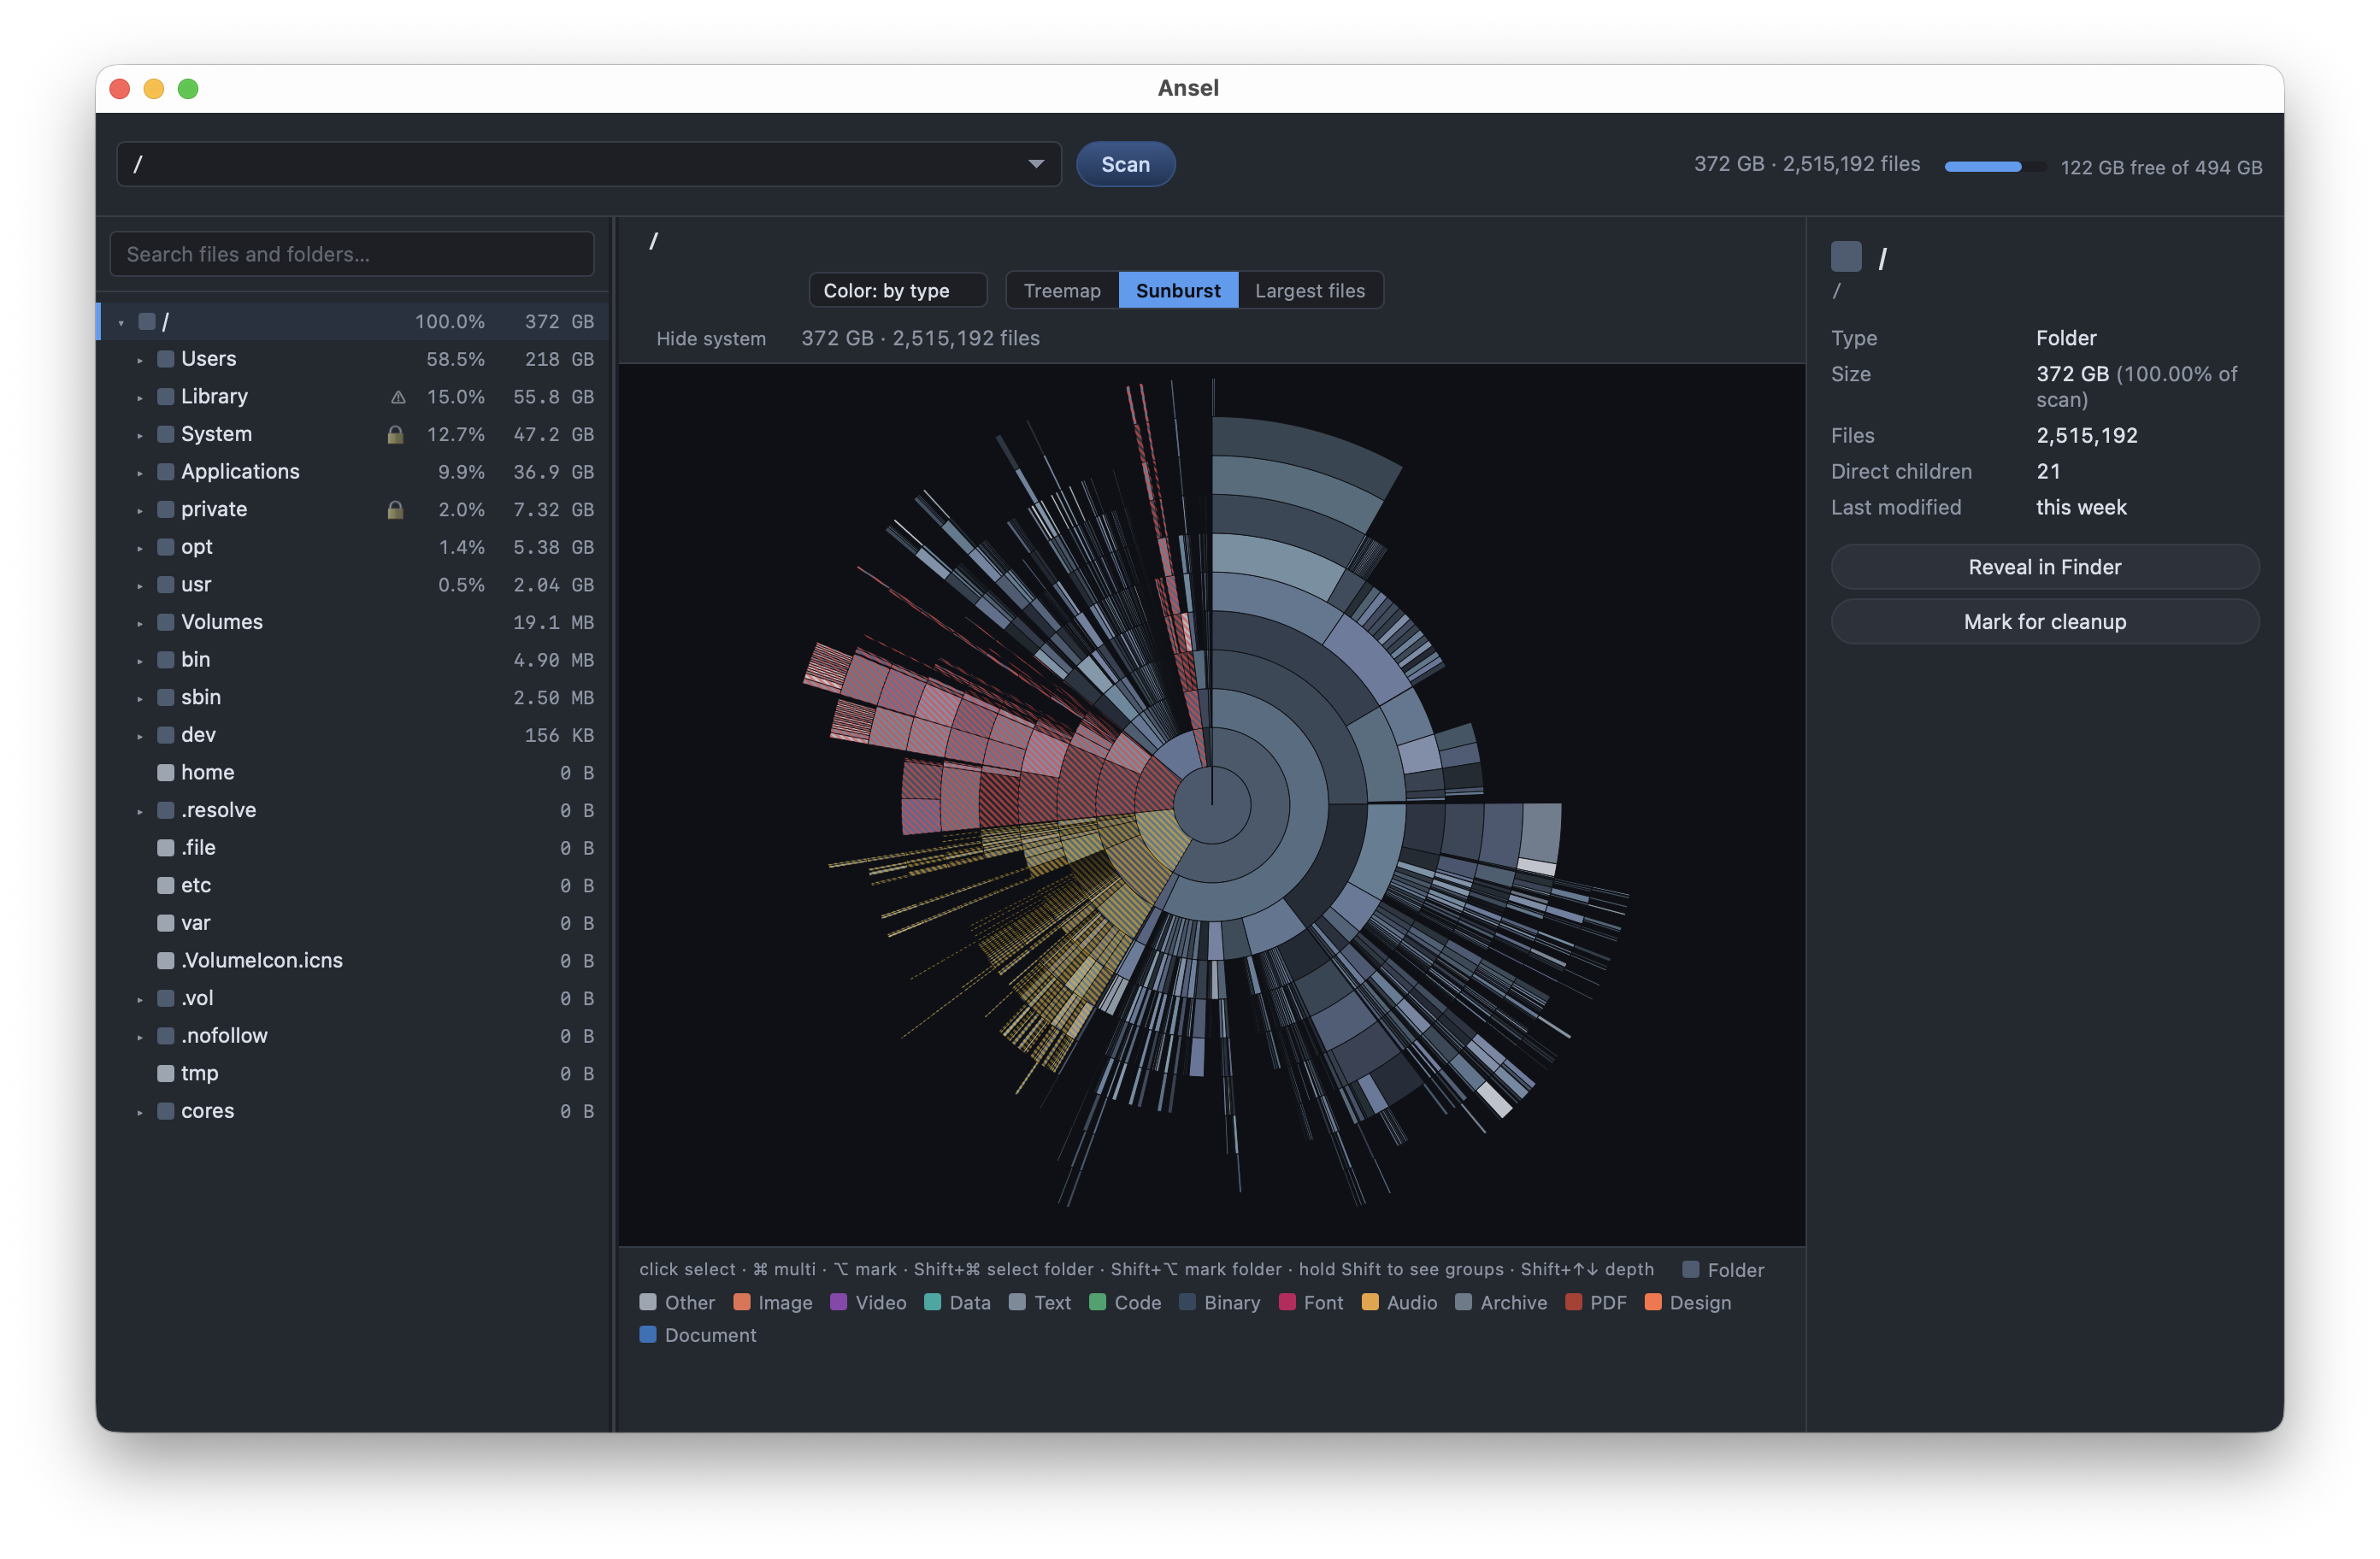This screenshot has width=2380, height=1559.
Task: Click the Code legend color swatch
Action: (1098, 1302)
